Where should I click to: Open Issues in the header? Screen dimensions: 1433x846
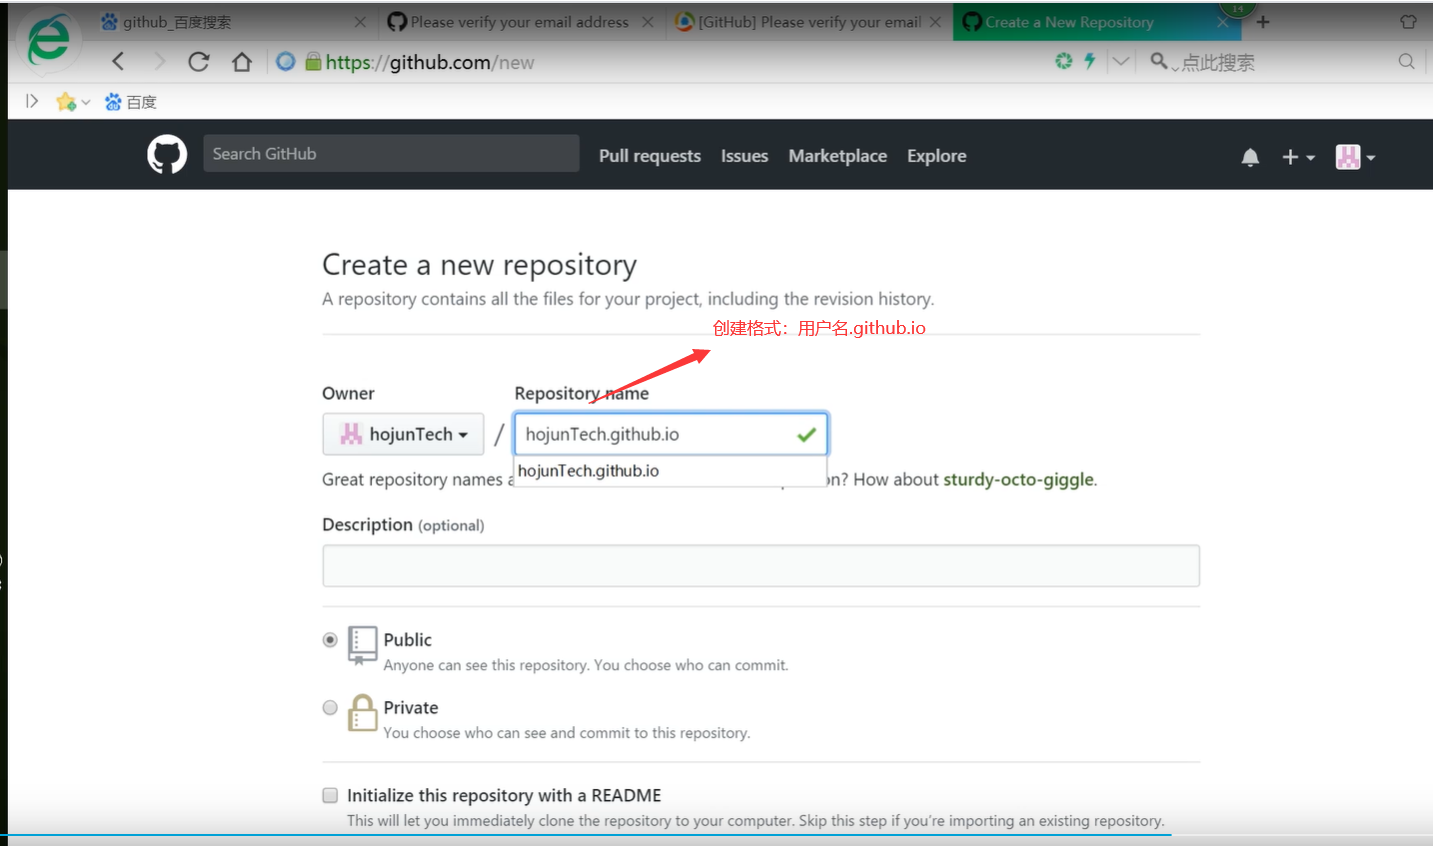click(x=744, y=156)
